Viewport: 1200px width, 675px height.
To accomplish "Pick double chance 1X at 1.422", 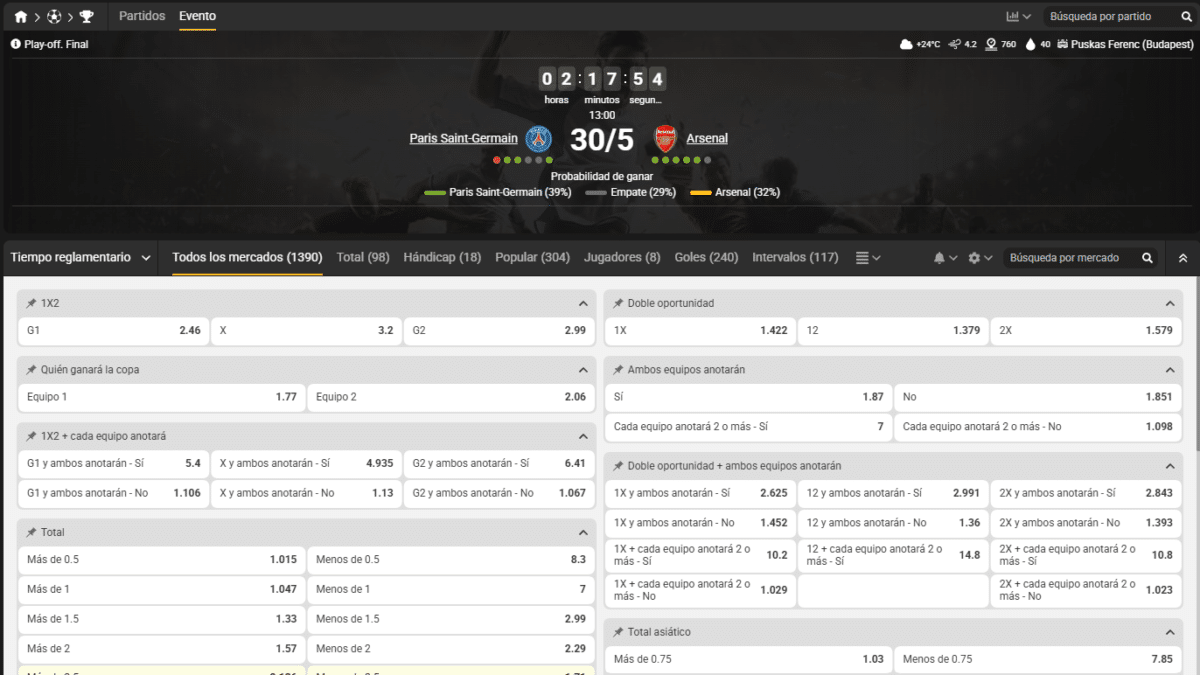I will (700, 331).
